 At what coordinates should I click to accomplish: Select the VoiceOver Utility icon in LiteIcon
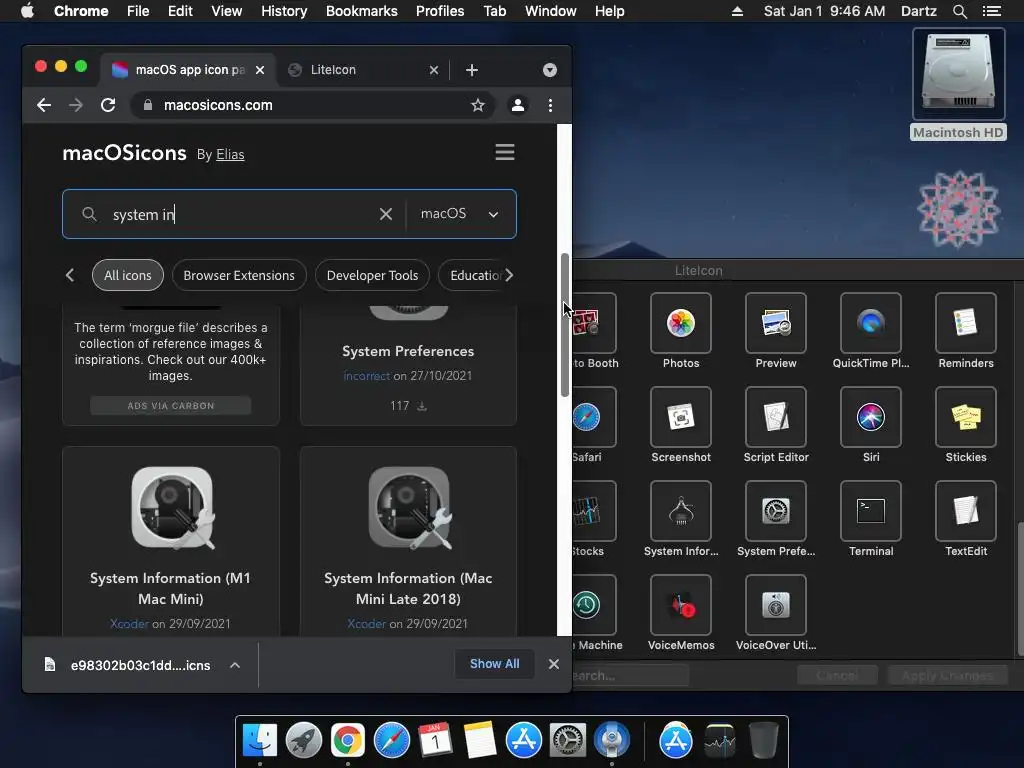(x=776, y=605)
